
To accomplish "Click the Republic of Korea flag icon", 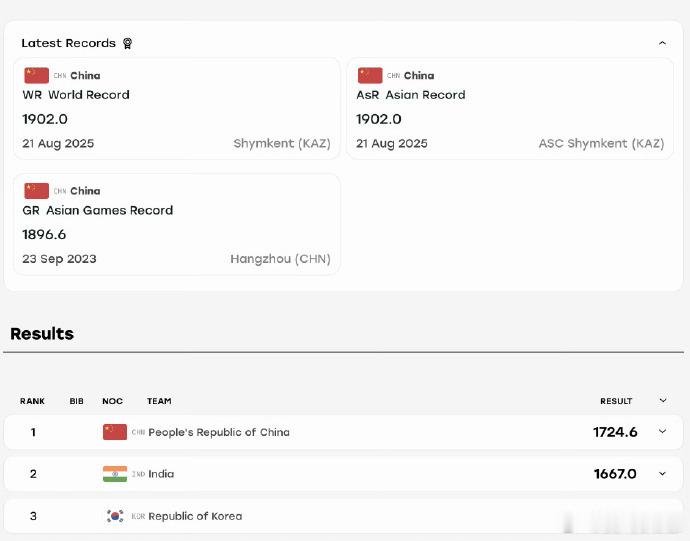I will [115, 516].
